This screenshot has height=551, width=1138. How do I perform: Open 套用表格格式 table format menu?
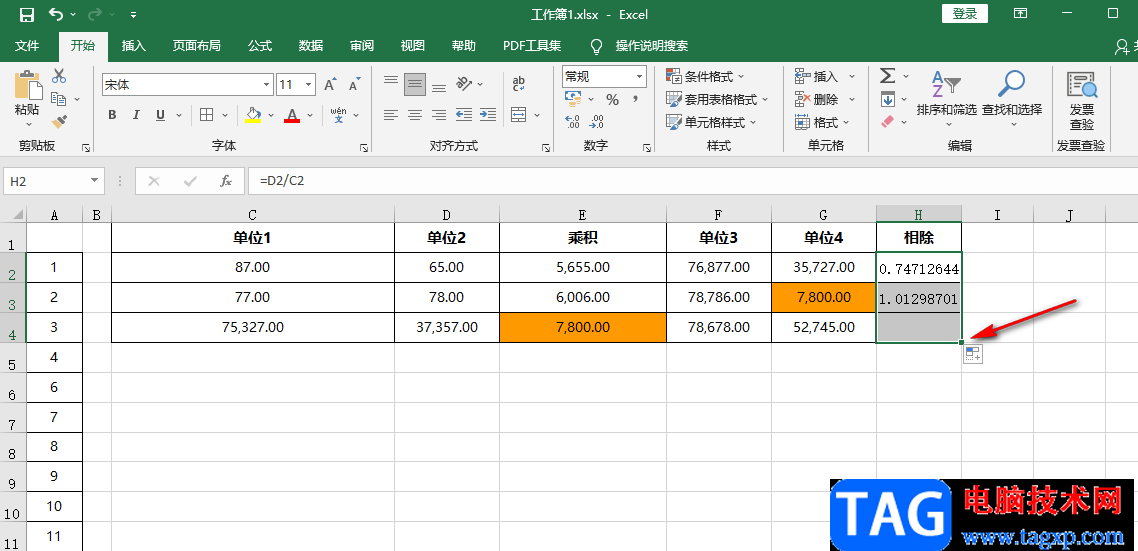pyautogui.click(x=717, y=99)
